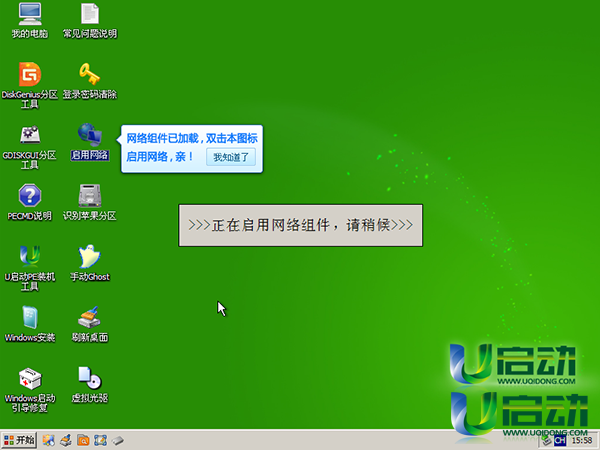Click the first quick-launch colorful desktop icon
The height and width of the screenshot is (450, 600).
49,440
